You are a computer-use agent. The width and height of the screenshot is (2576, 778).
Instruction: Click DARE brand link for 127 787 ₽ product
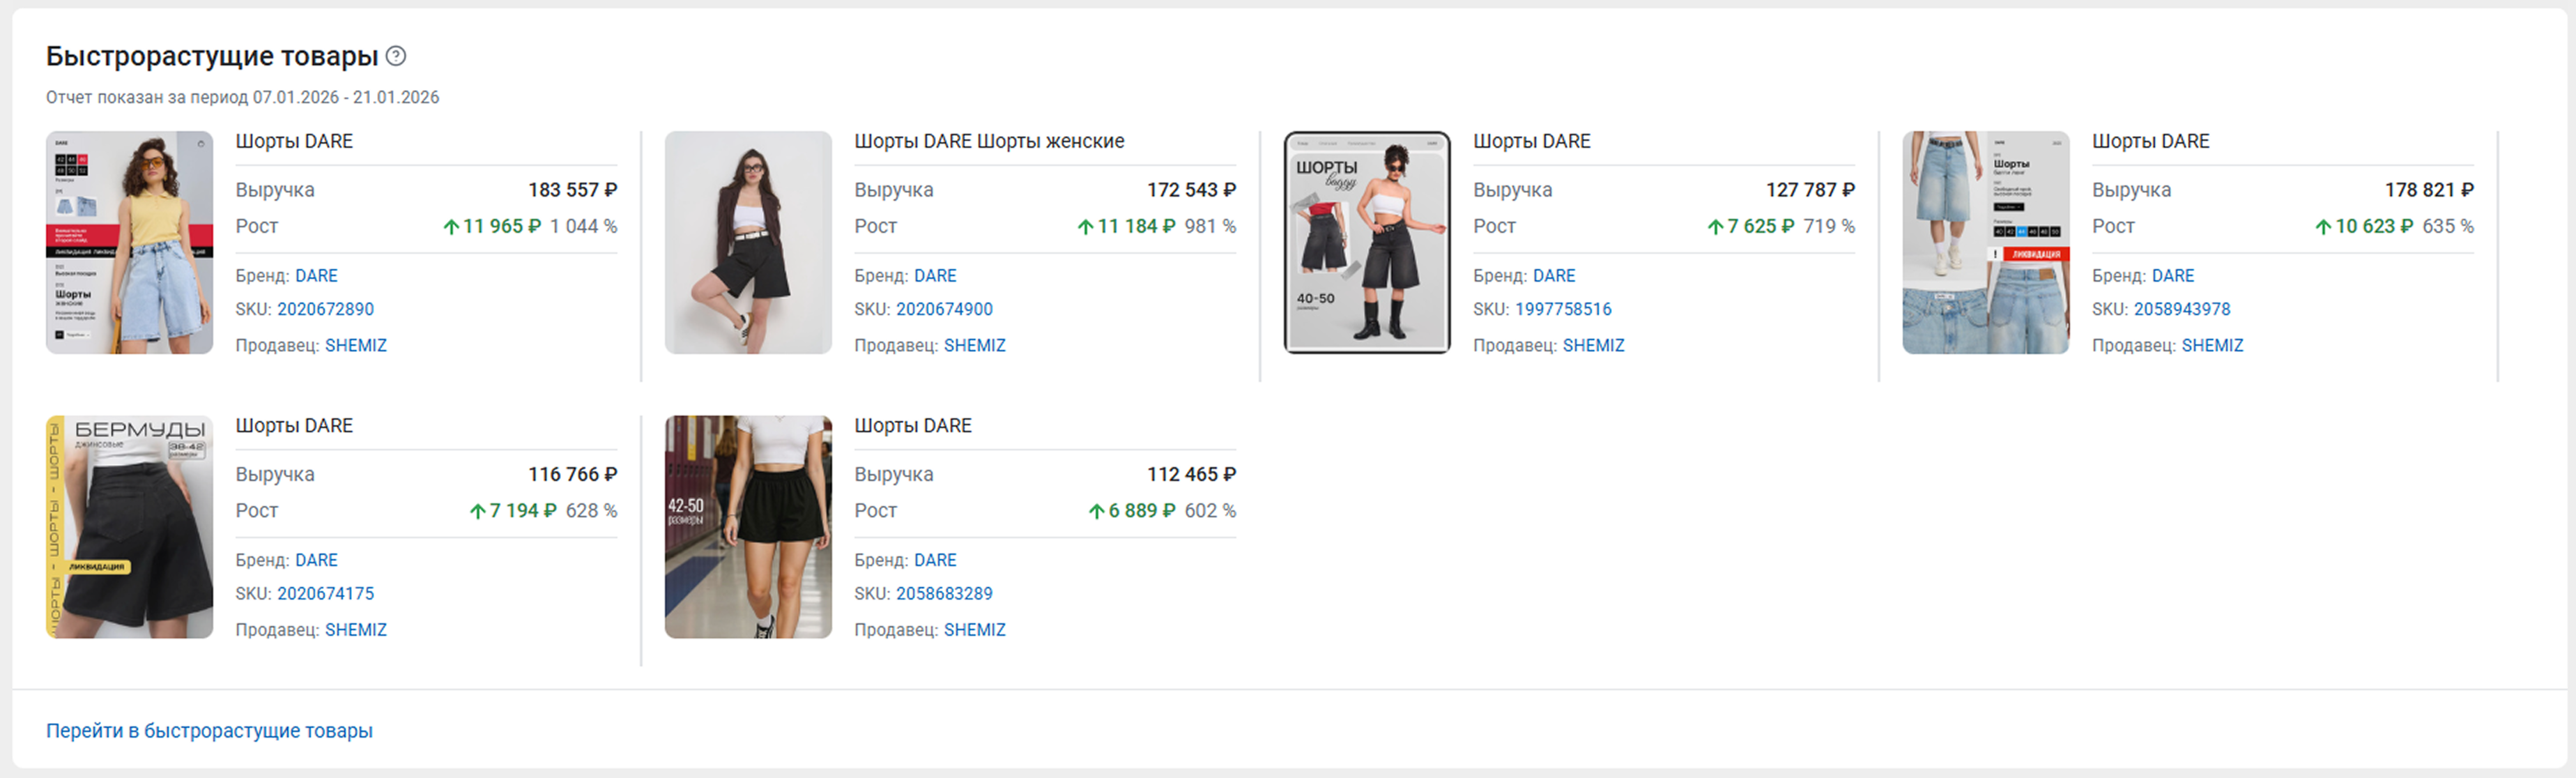(x=1553, y=275)
